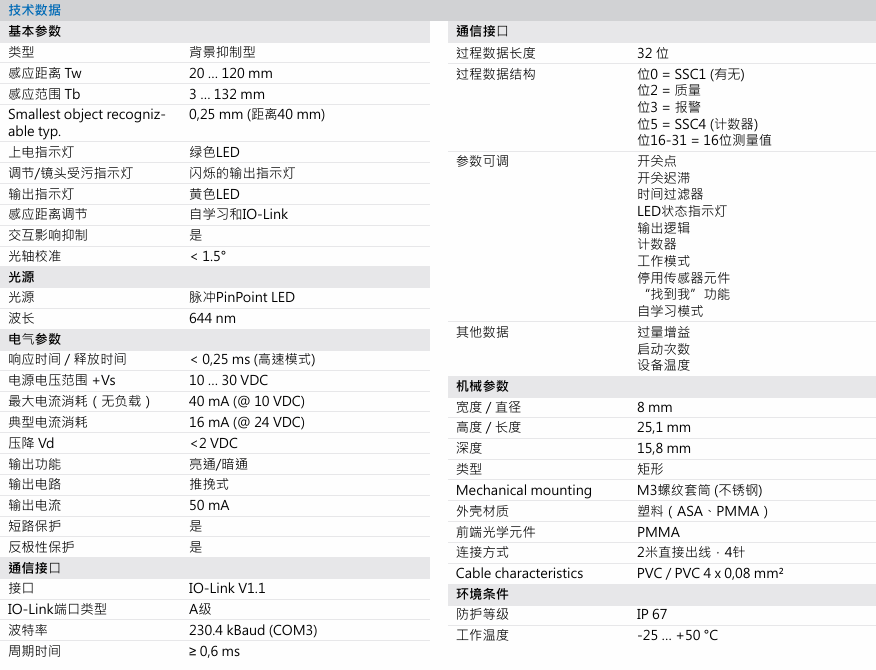
Task: Click the '电气参数' section header
Action: tap(35, 339)
